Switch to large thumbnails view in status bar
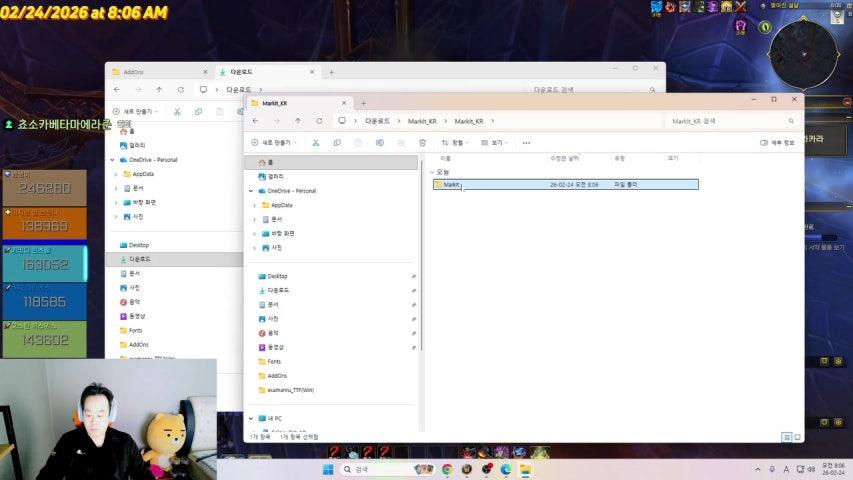The height and width of the screenshot is (480, 853). coord(796,437)
